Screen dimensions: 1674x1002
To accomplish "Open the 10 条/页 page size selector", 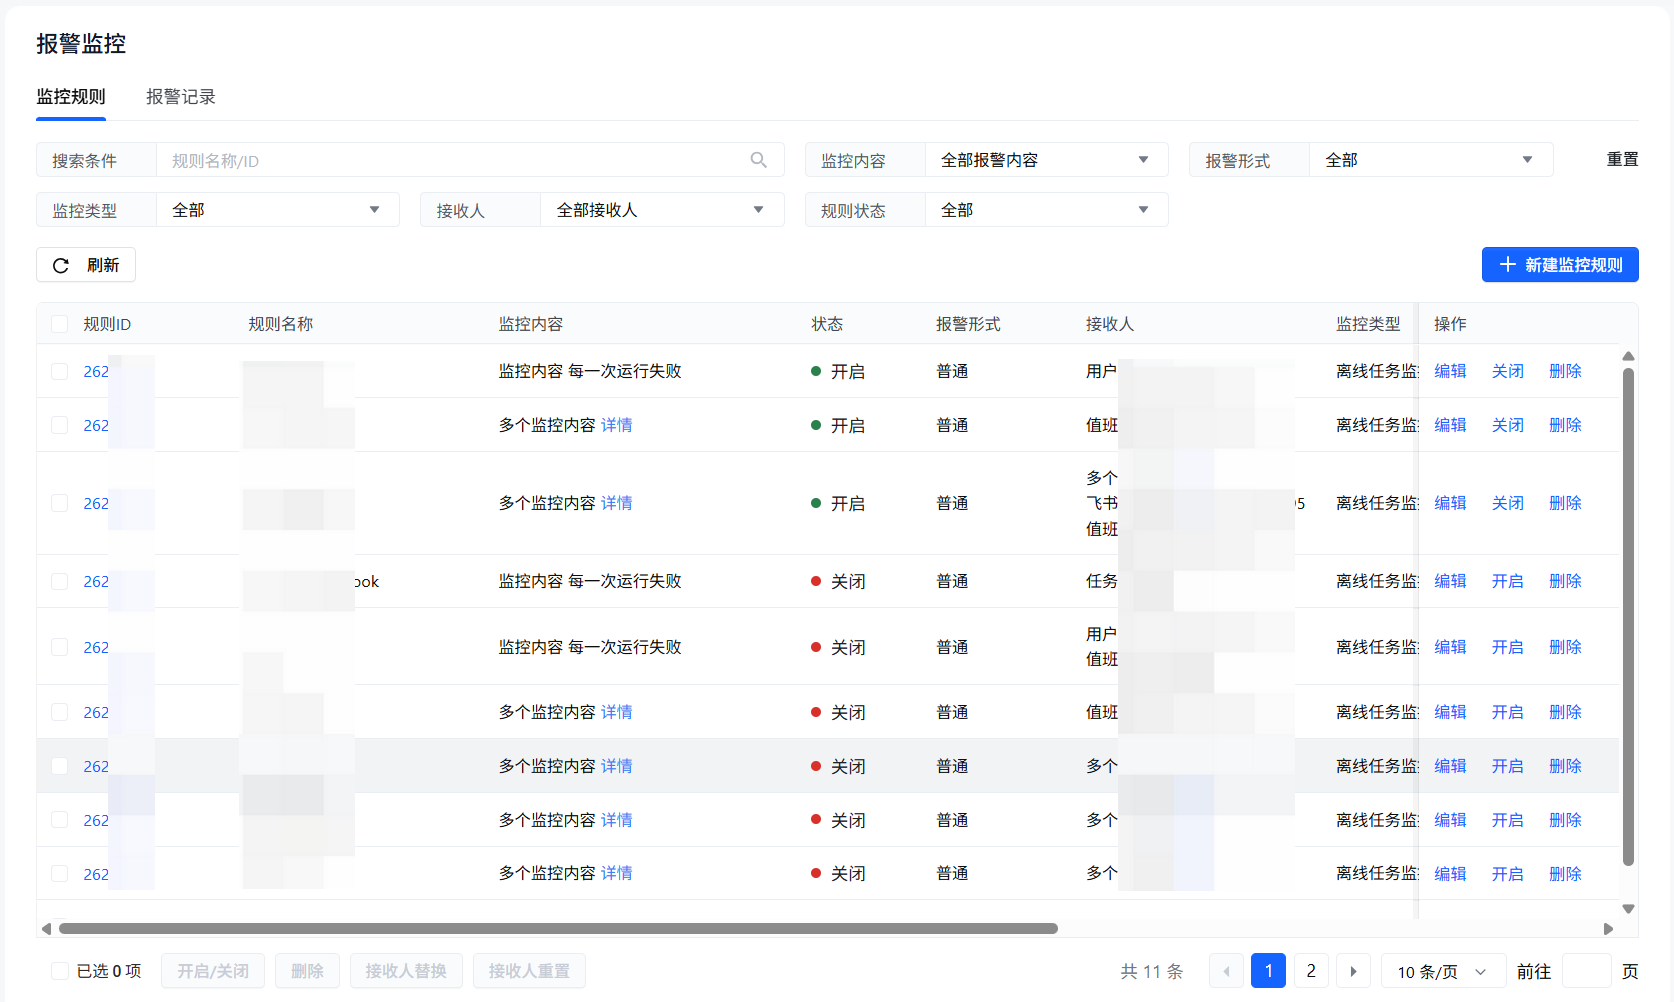I will [x=1442, y=971].
